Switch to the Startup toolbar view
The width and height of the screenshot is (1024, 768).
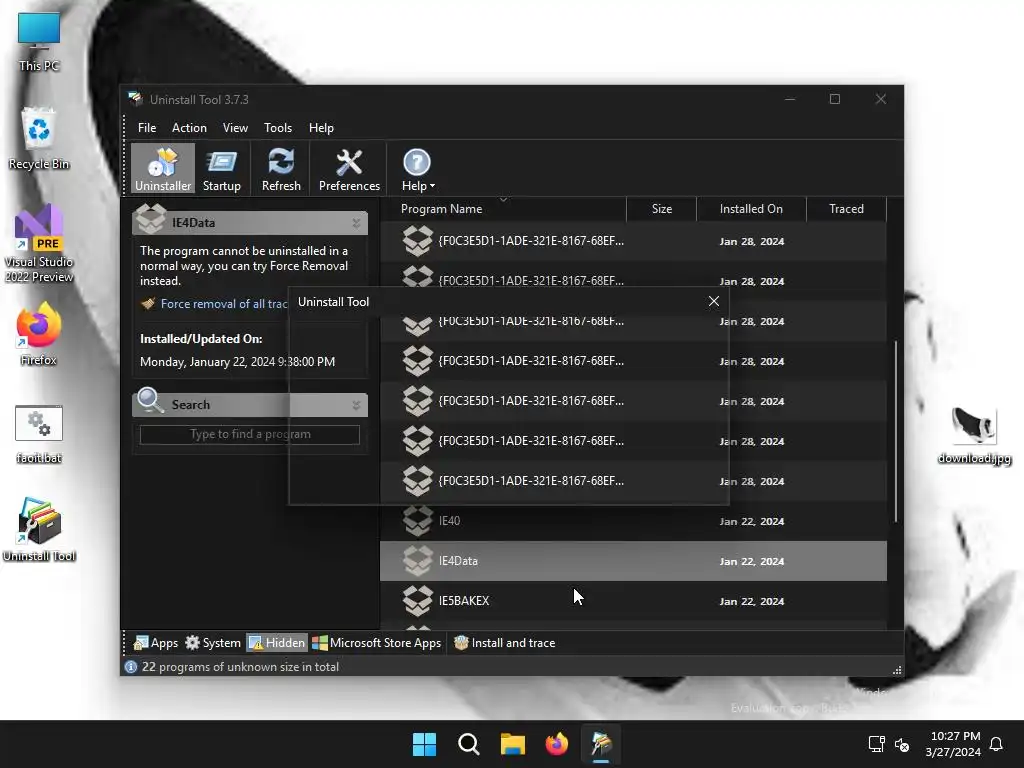[x=221, y=169]
